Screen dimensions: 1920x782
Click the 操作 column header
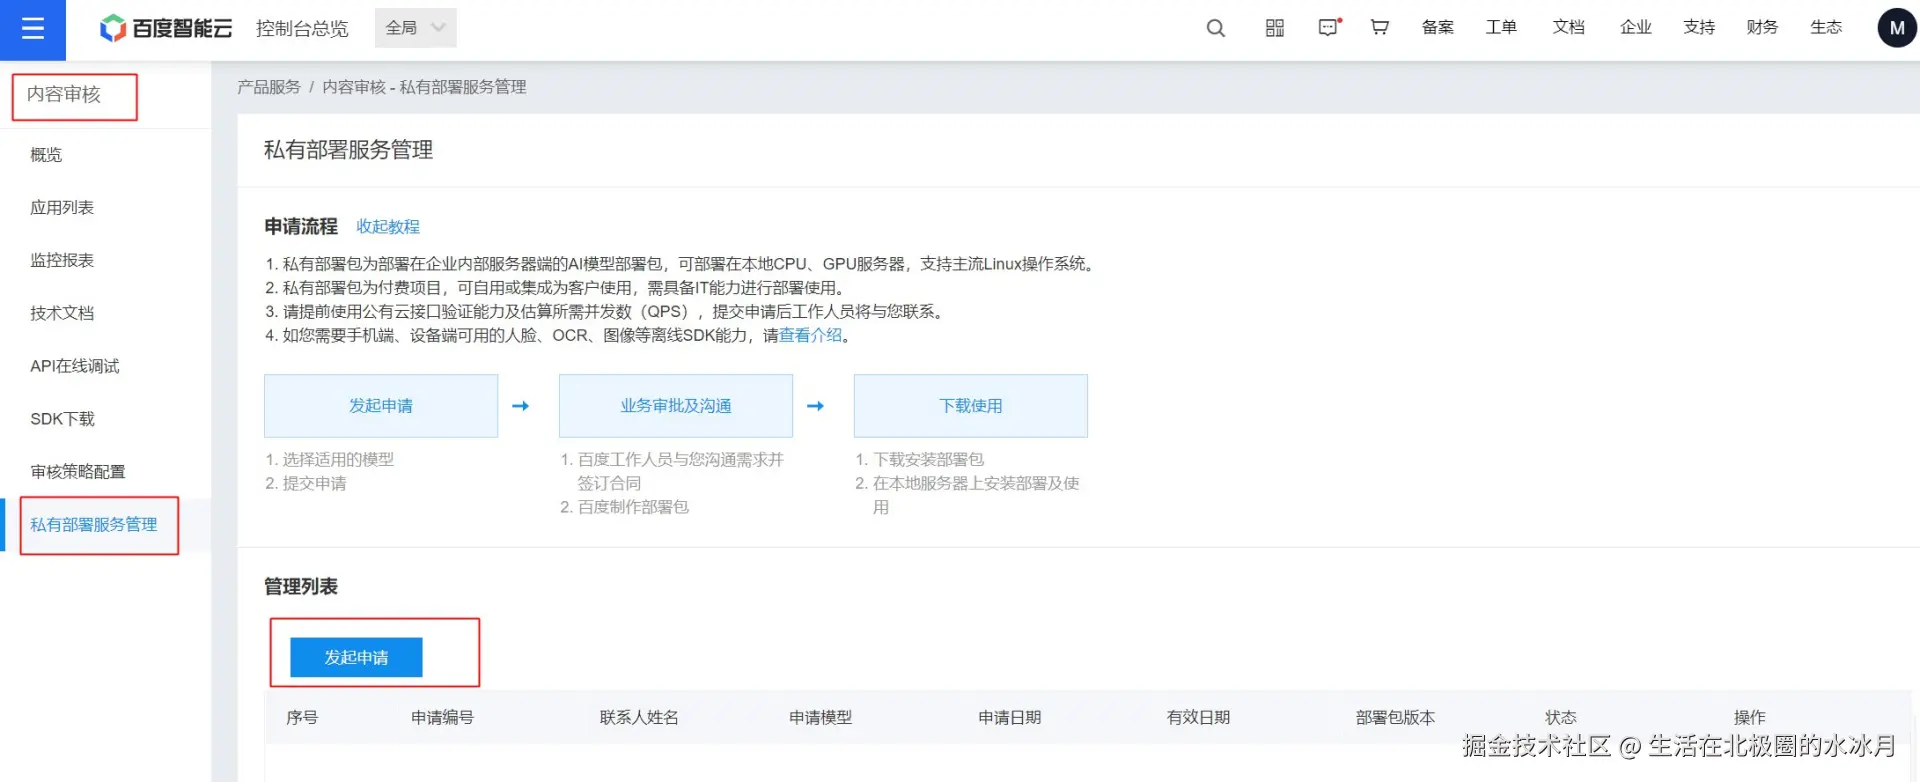point(1750,718)
